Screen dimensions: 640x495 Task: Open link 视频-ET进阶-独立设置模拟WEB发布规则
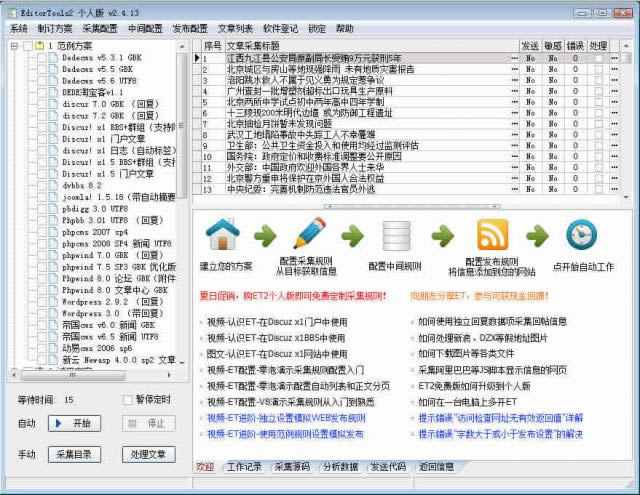point(286,418)
